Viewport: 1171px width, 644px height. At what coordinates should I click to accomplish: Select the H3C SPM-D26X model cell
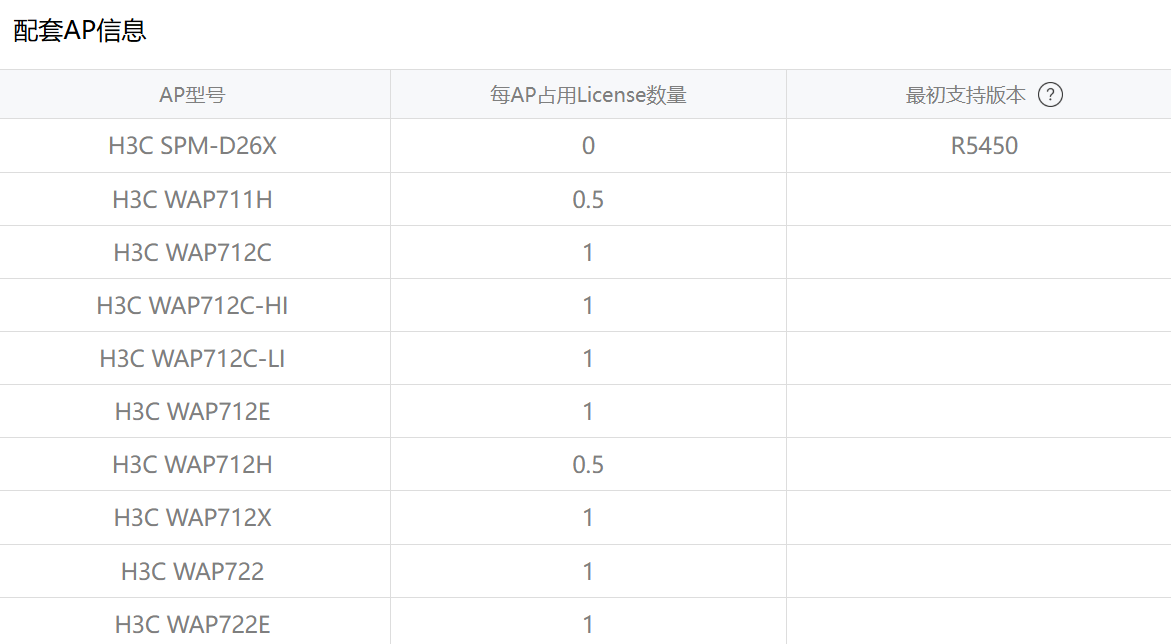coord(192,146)
